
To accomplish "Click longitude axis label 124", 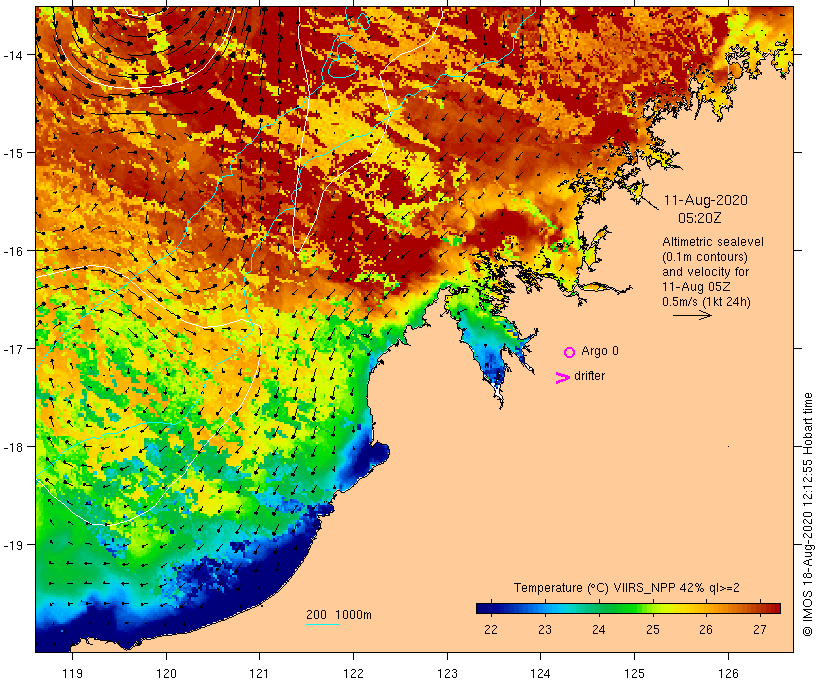I will pos(541,673).
